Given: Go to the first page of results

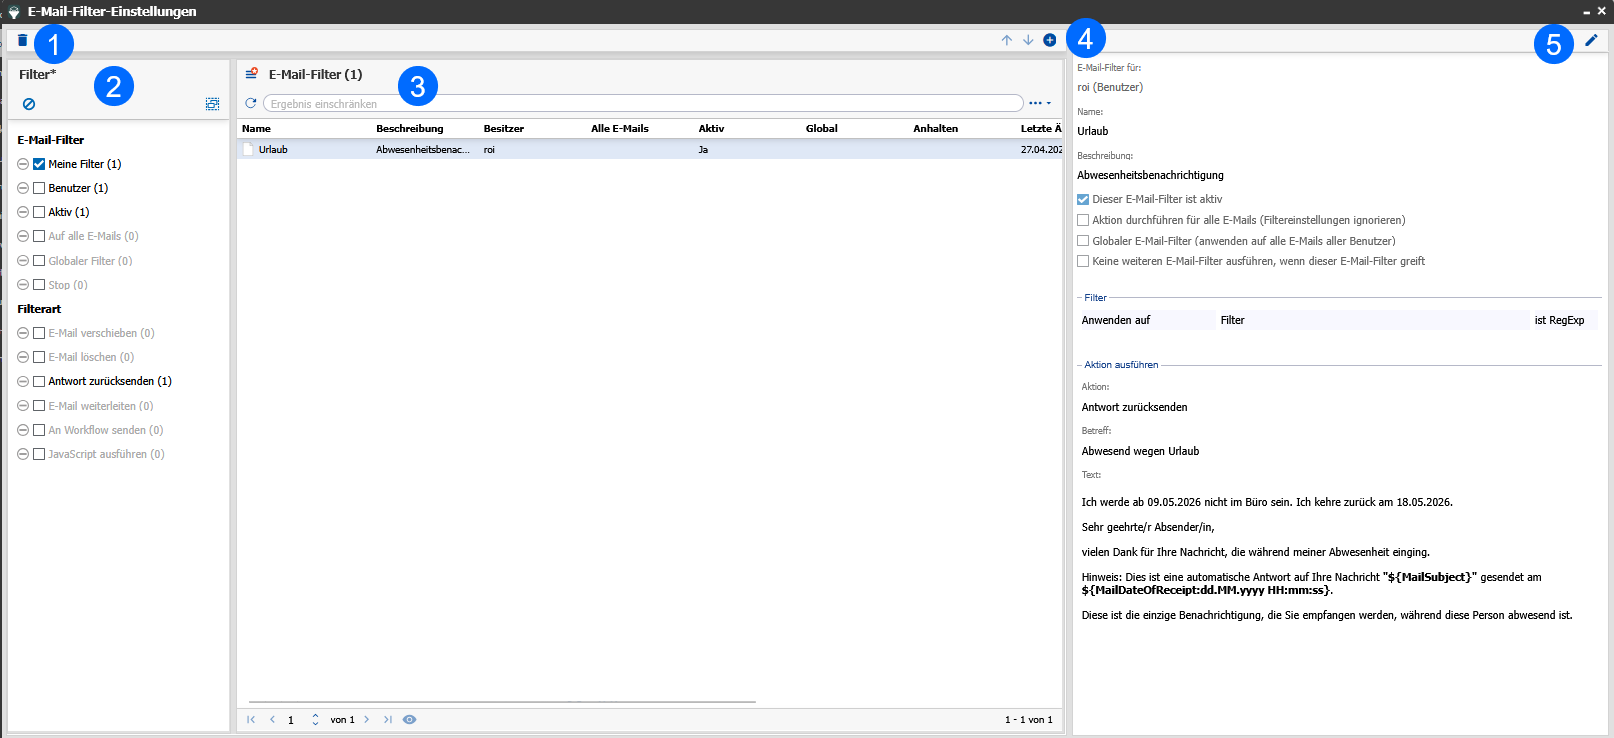Looking at the screenshot, I should 251,719.
